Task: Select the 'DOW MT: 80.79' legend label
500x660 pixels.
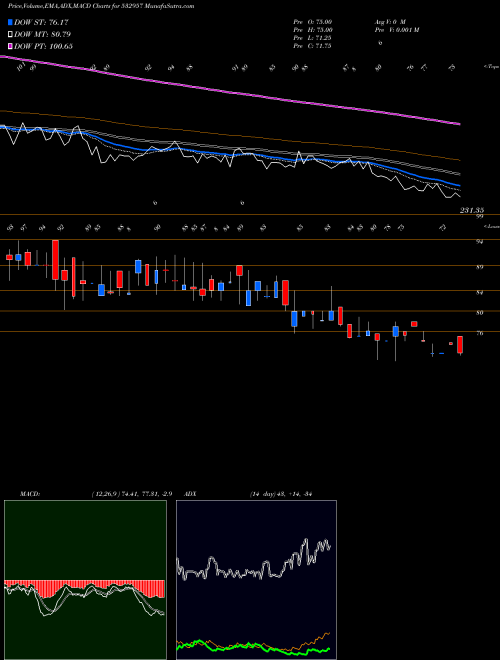Action: click(42, 34)
